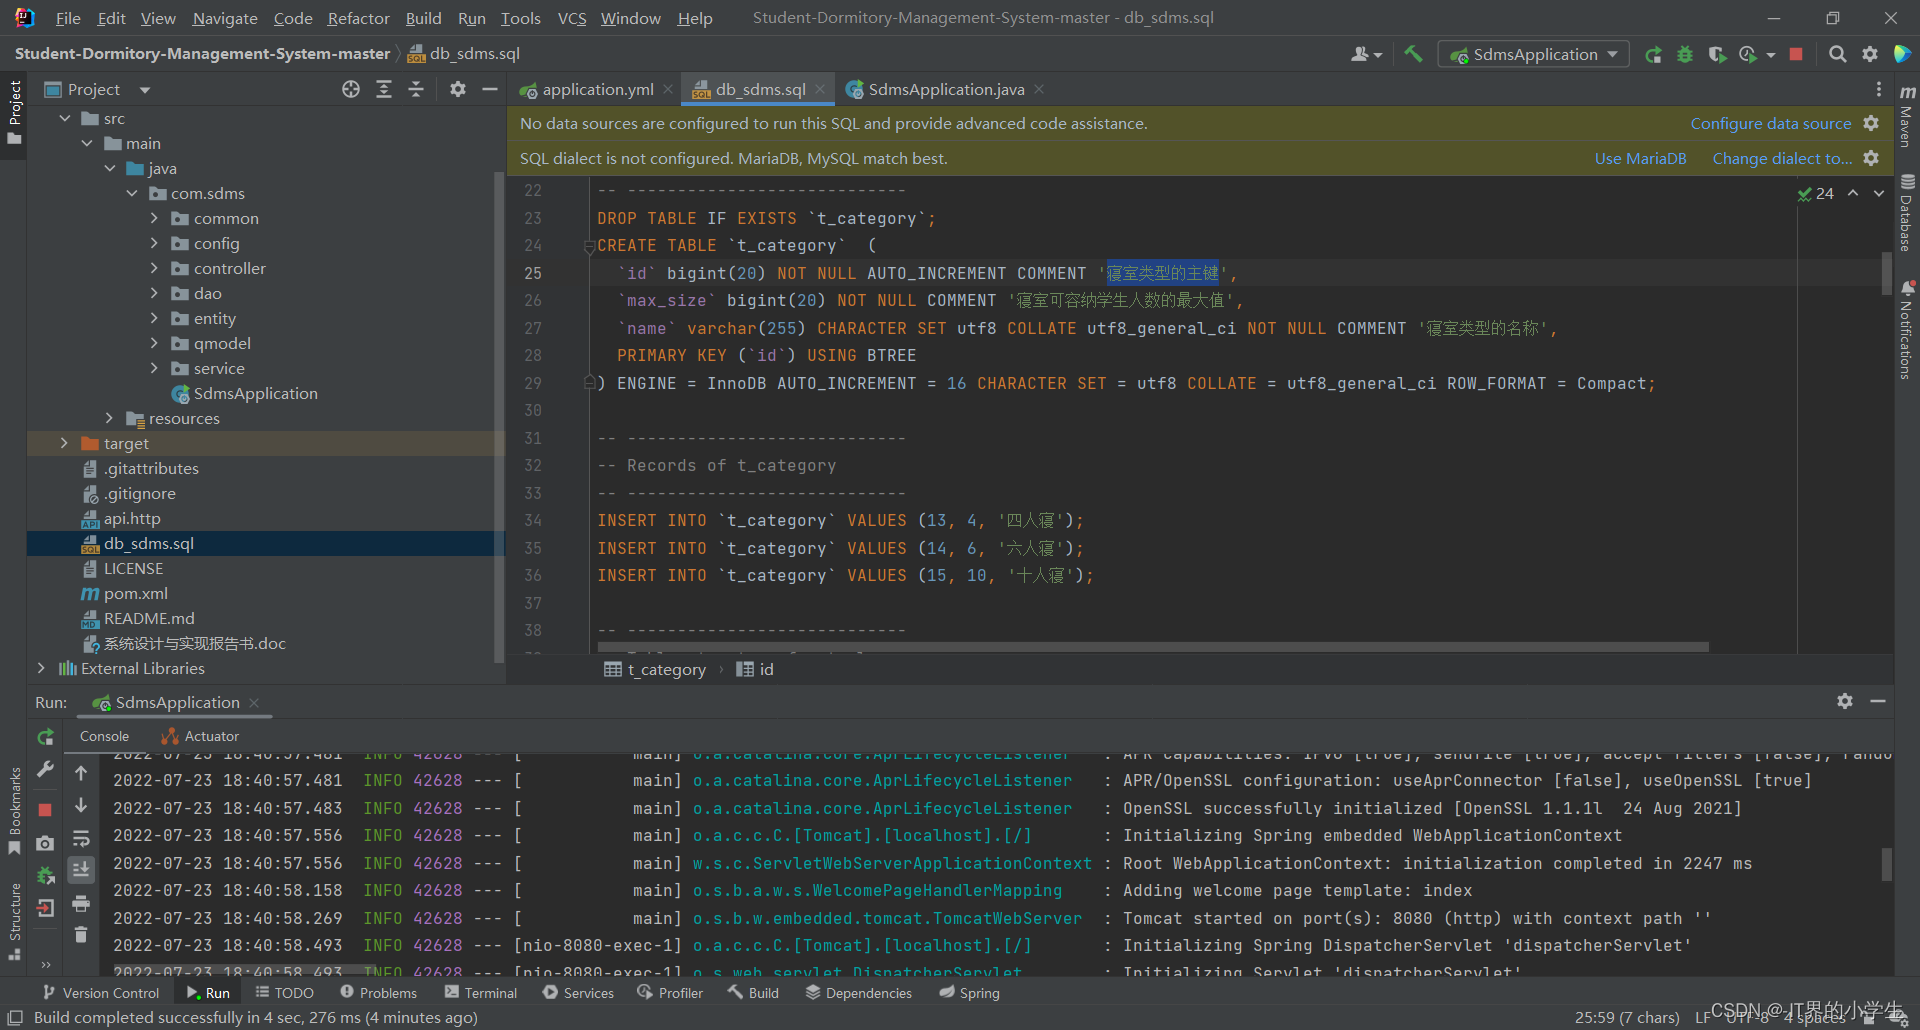Viewport: 1920px width, 1030px height.
Task: Expand the controller package
Action: pyautogui.click(x=154, y=268)
